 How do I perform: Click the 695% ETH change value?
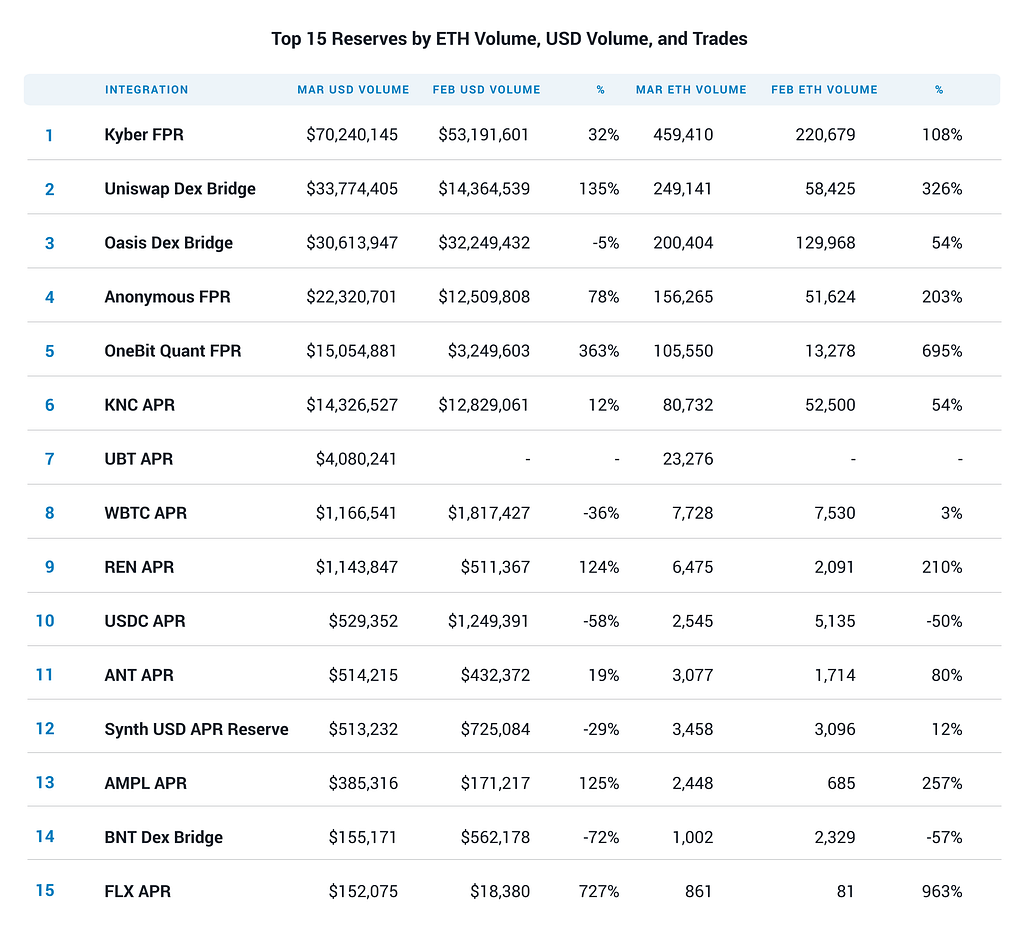coord(942,351)
